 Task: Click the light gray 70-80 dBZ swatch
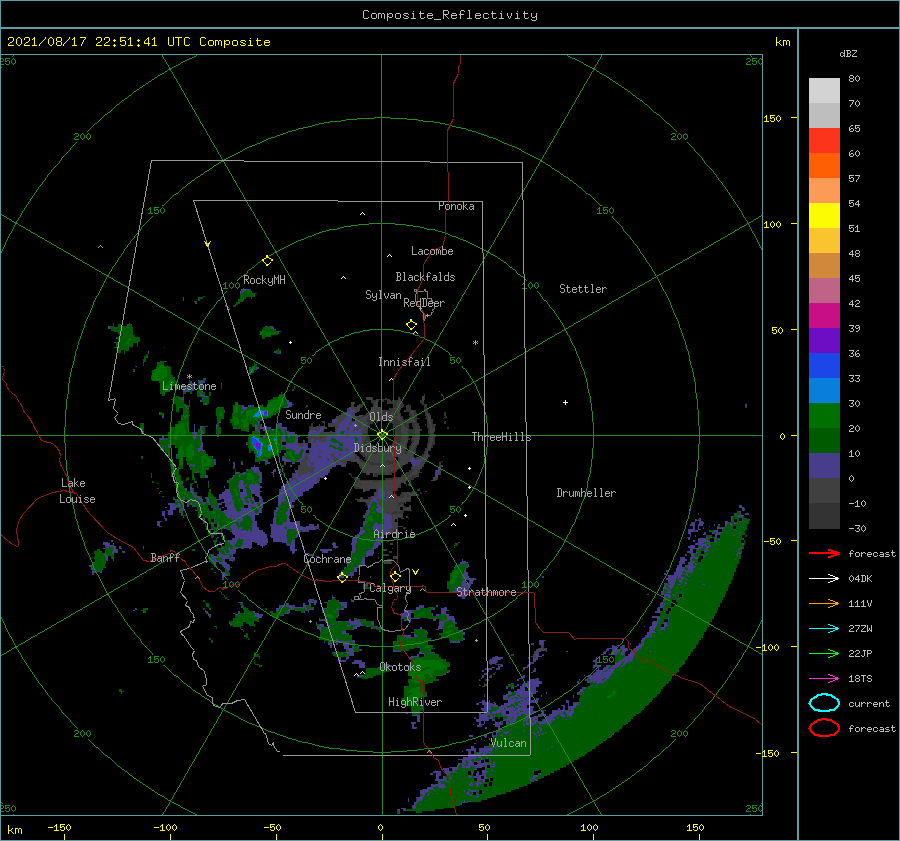pyautogui.click(x=824, y=91)
